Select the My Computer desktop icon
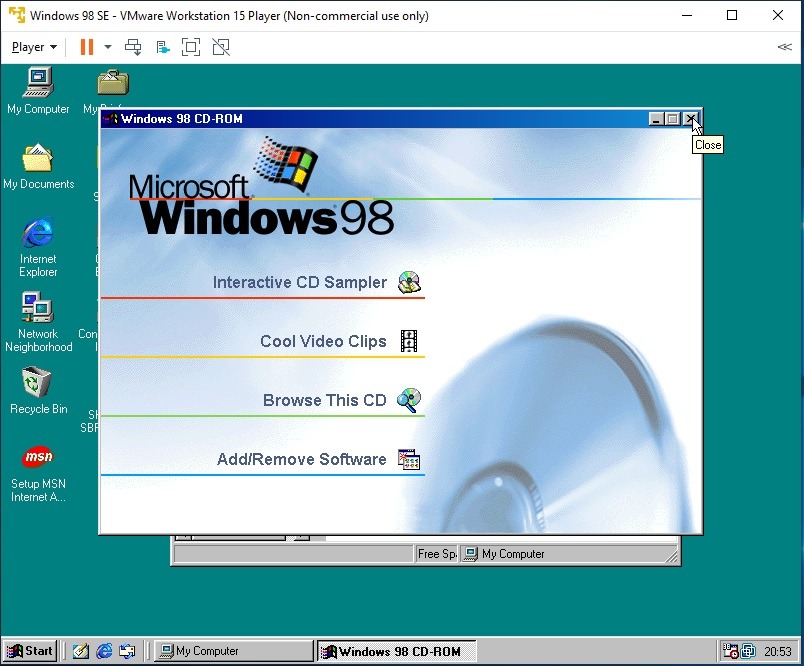This screenshot has width=804, height=666. tap(38, 90)
